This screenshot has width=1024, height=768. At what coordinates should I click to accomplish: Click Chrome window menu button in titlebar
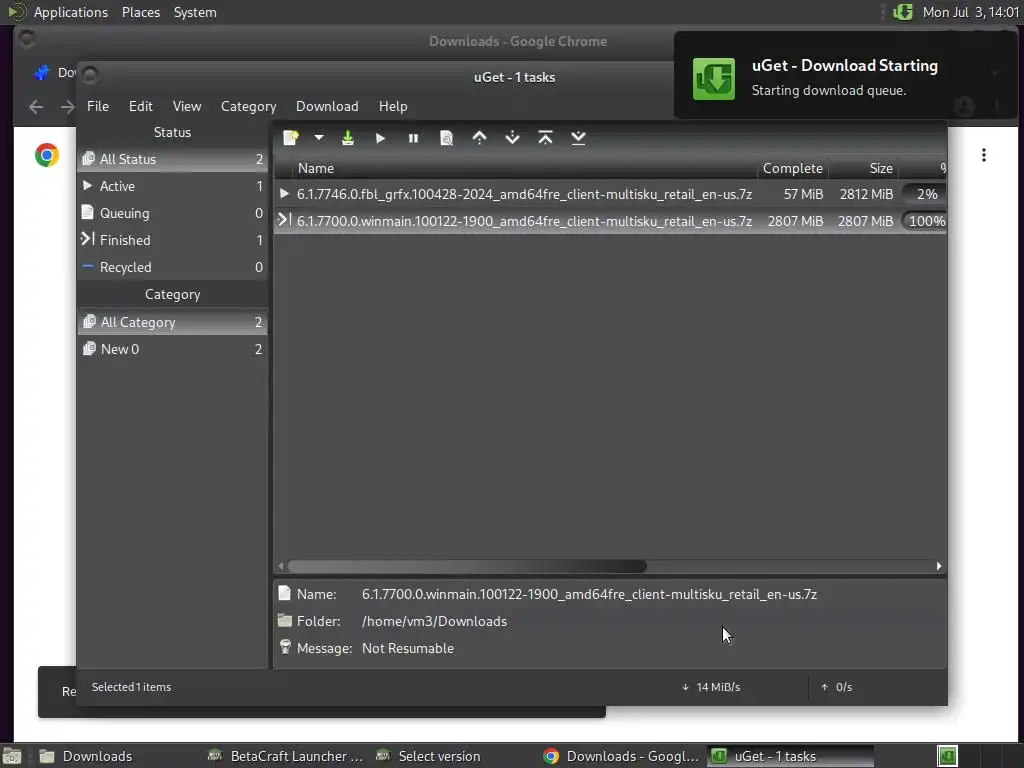(27, 40)
